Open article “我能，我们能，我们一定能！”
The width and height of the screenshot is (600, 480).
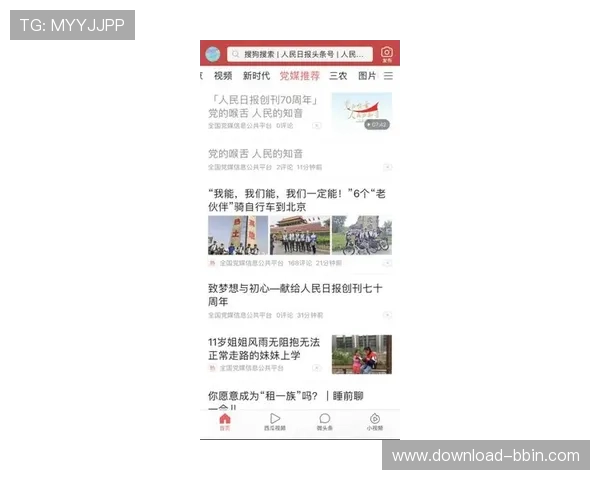click(x=297, y=200)
